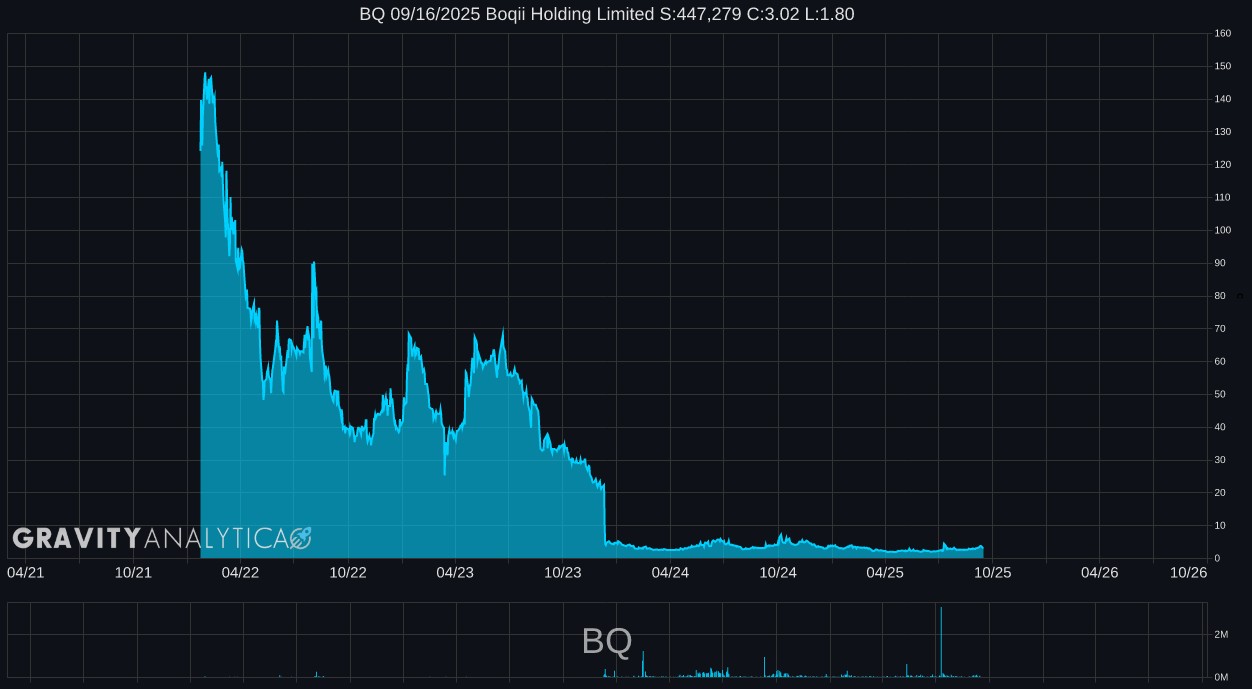
Task: Select the 30 price axis label
Action: click(x=1220, y=460)
